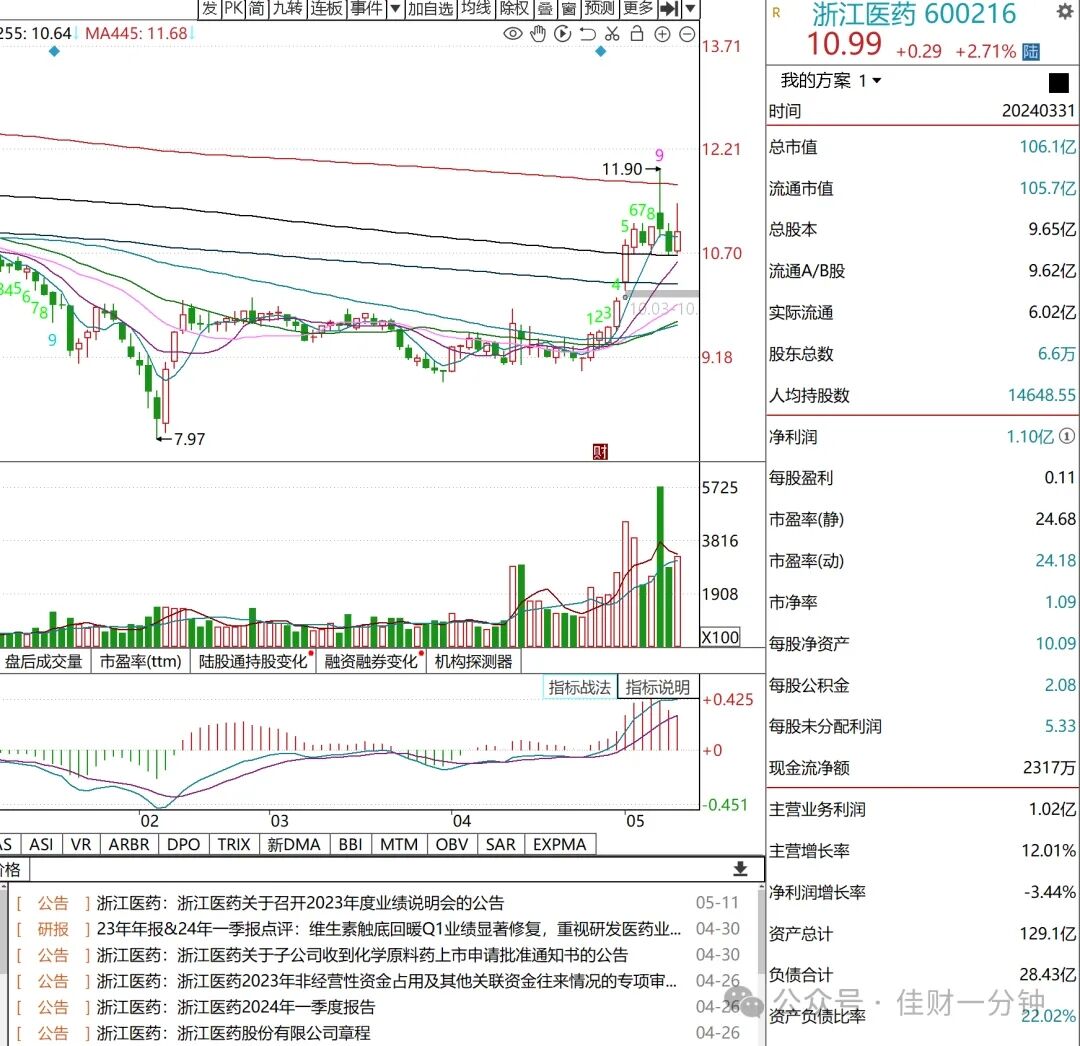Click the black square color swatch
This screenshot has height=1046, width=1080.
pos(1059,83)
